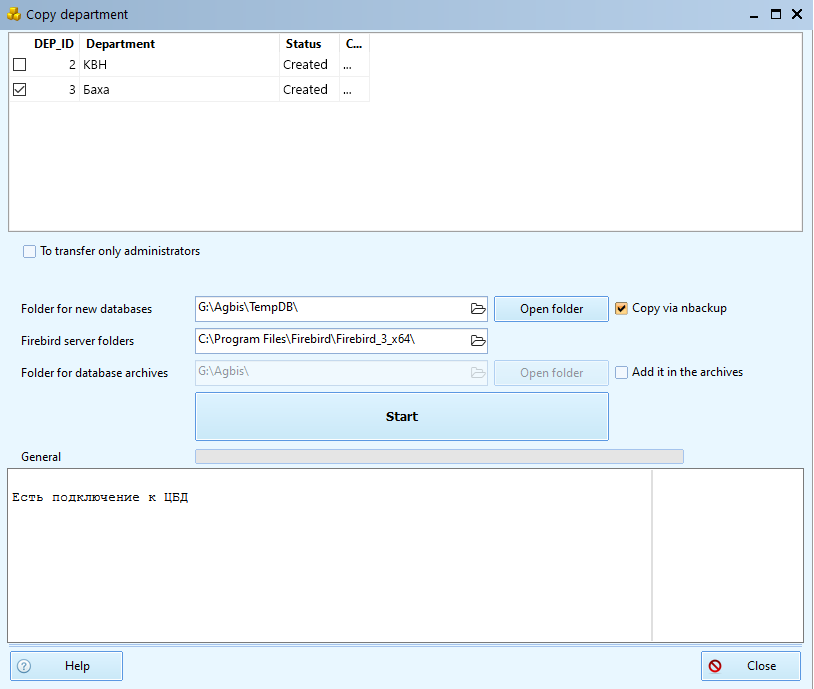The width and height of the screenshot is (814, 689).
Task: Browse folder icon for Firebird server path
Action: 478,341
